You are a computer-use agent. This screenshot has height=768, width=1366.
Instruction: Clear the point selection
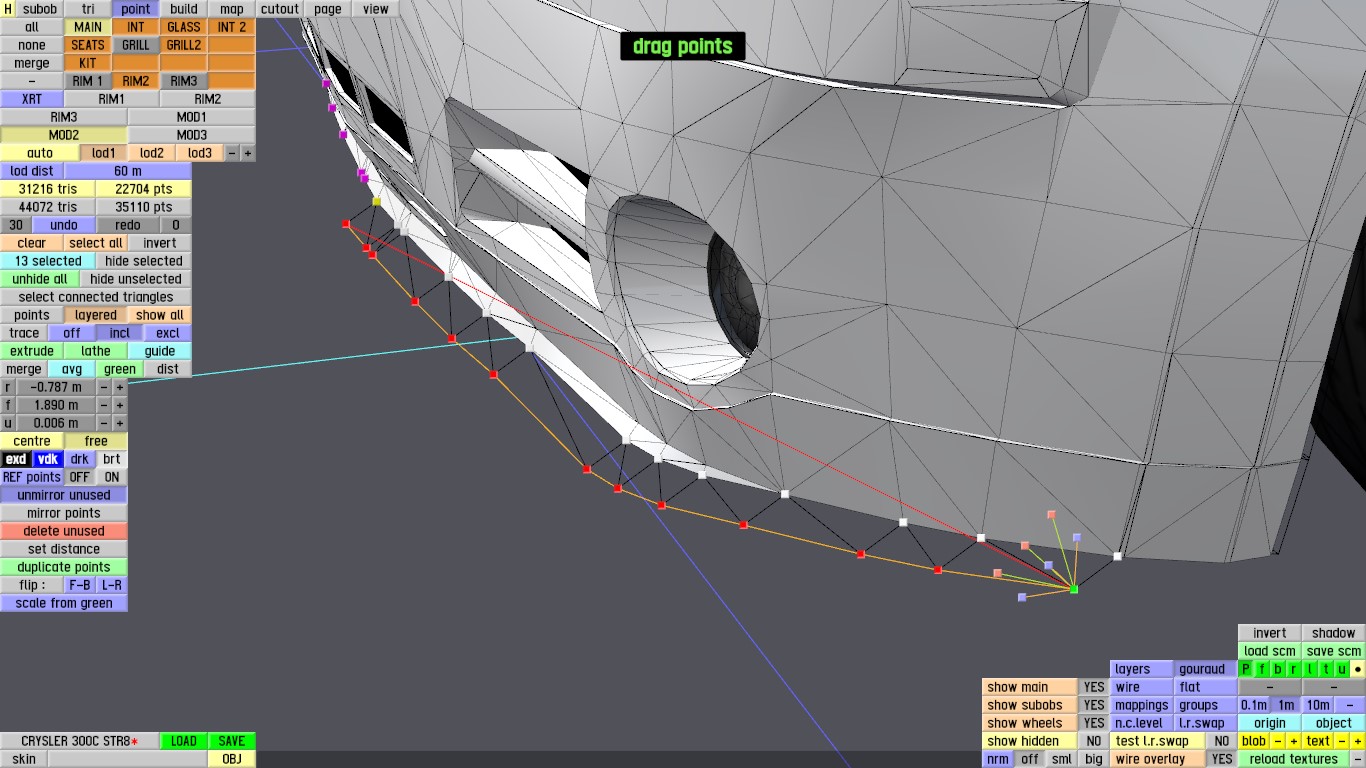coord(32,243)
